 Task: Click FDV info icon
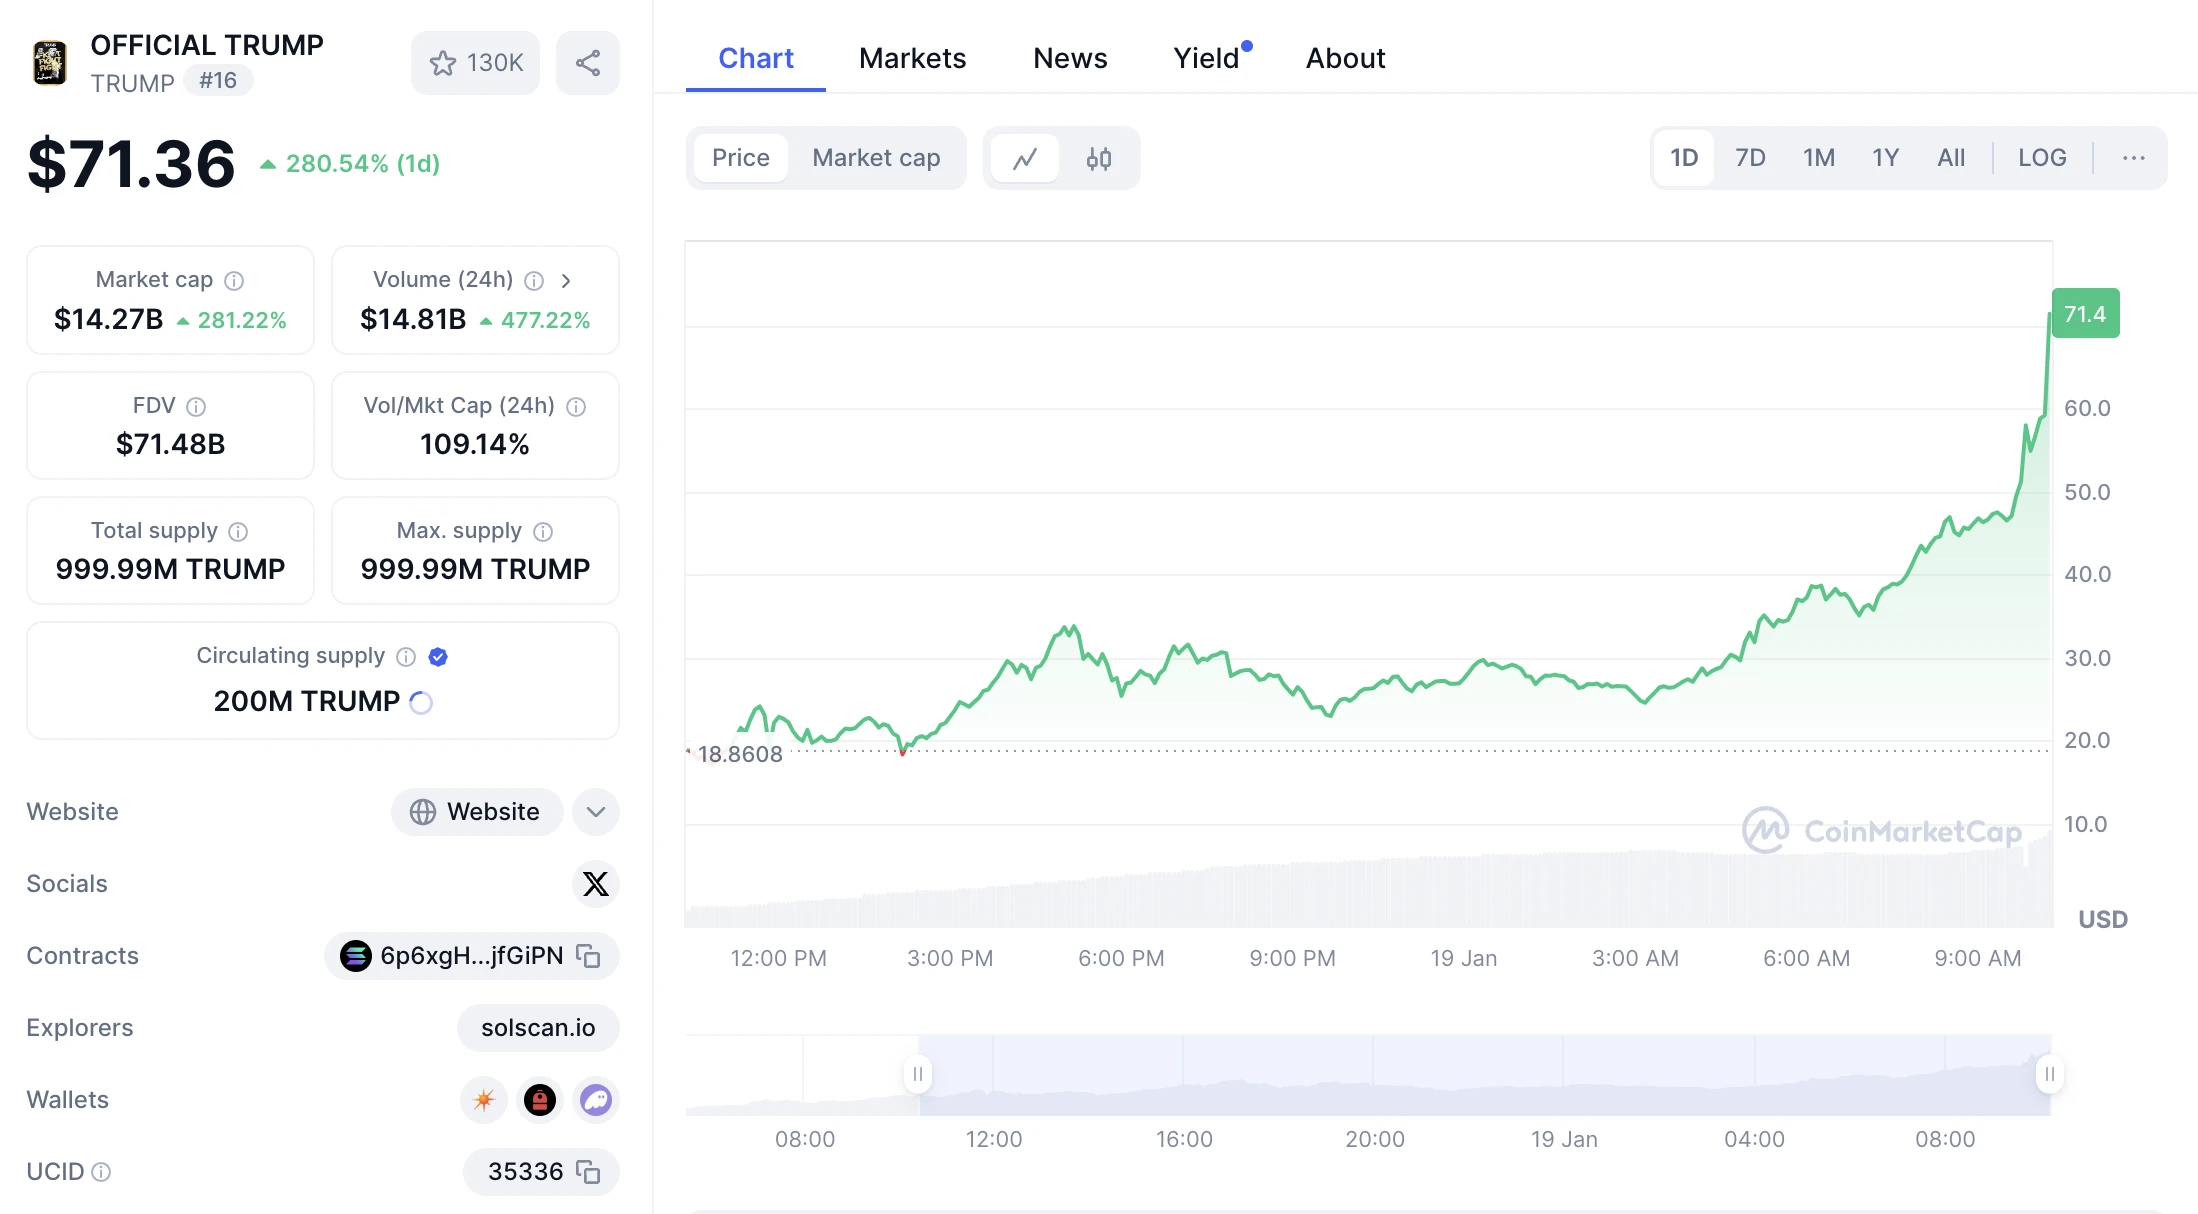point(196,407)
